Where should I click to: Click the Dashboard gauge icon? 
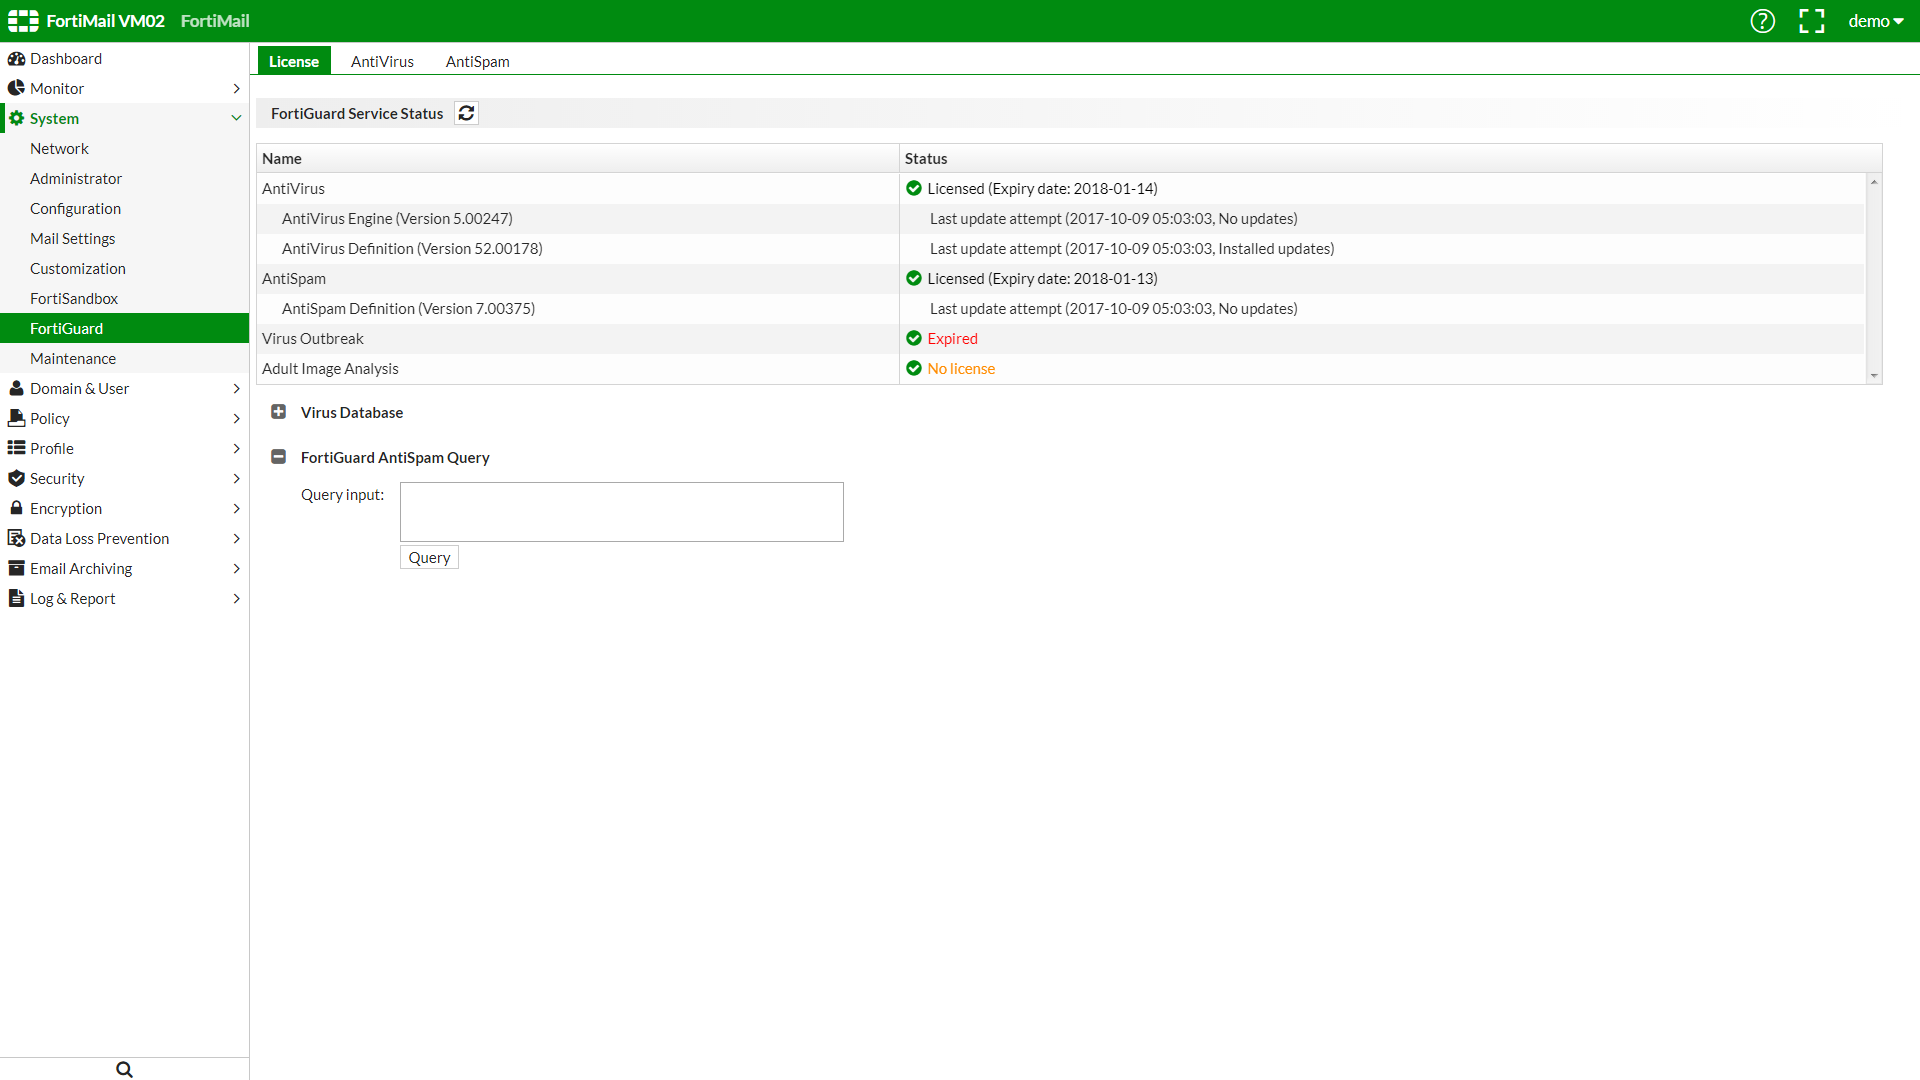[16, 58]
